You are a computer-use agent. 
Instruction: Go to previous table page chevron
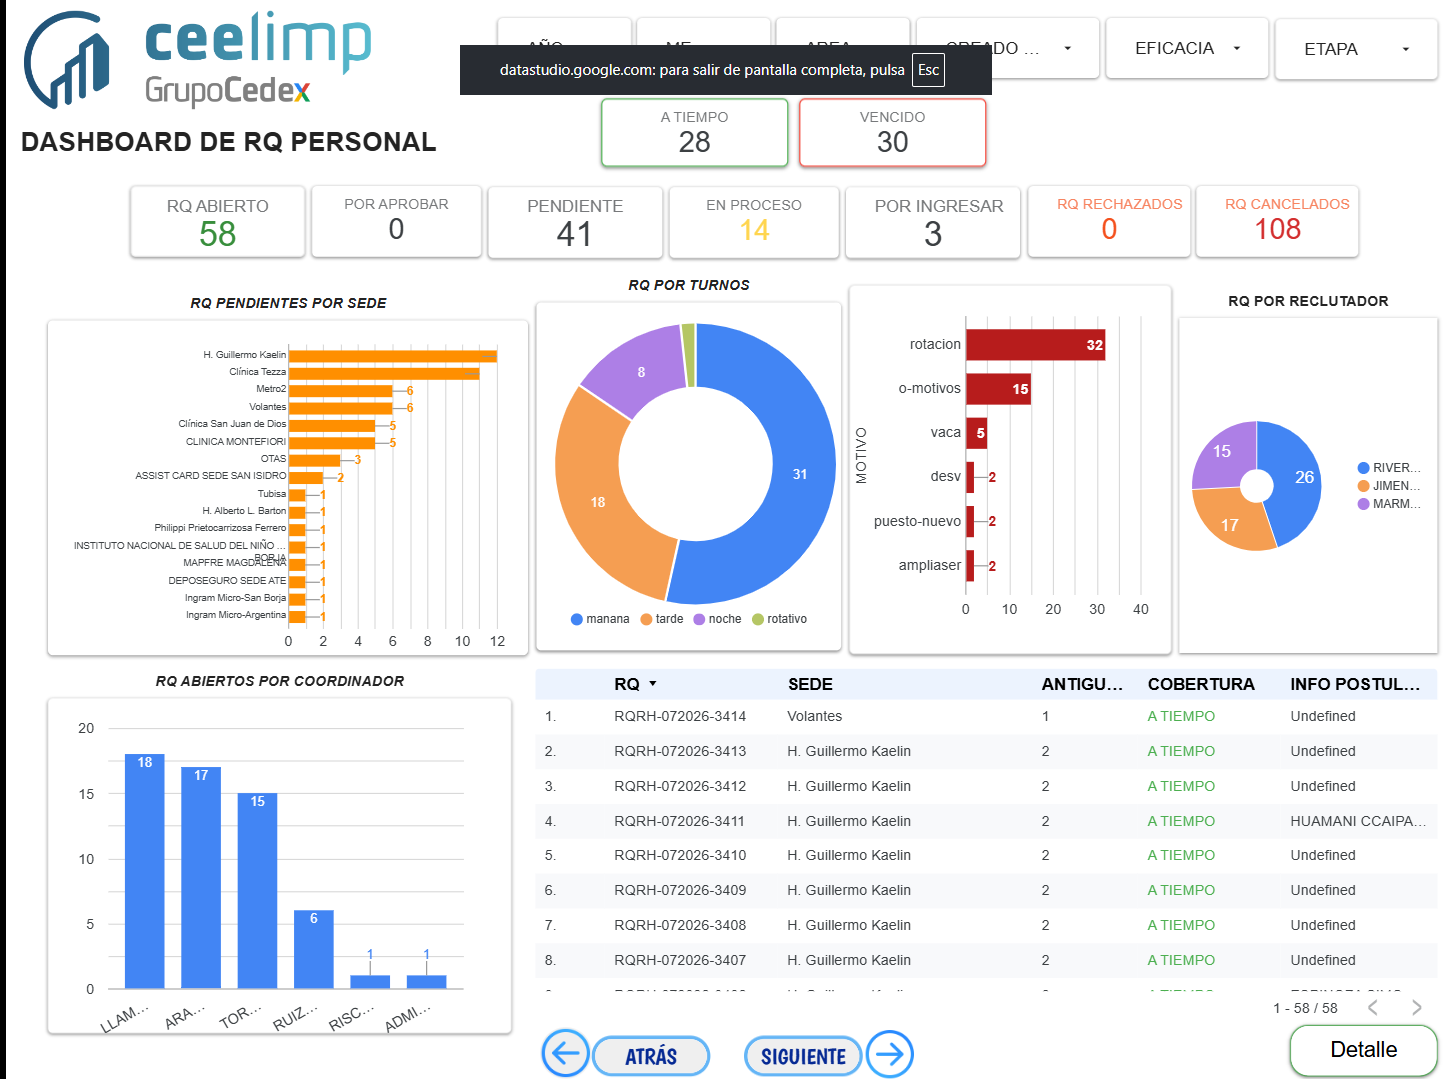(x=1373, y=1008)
